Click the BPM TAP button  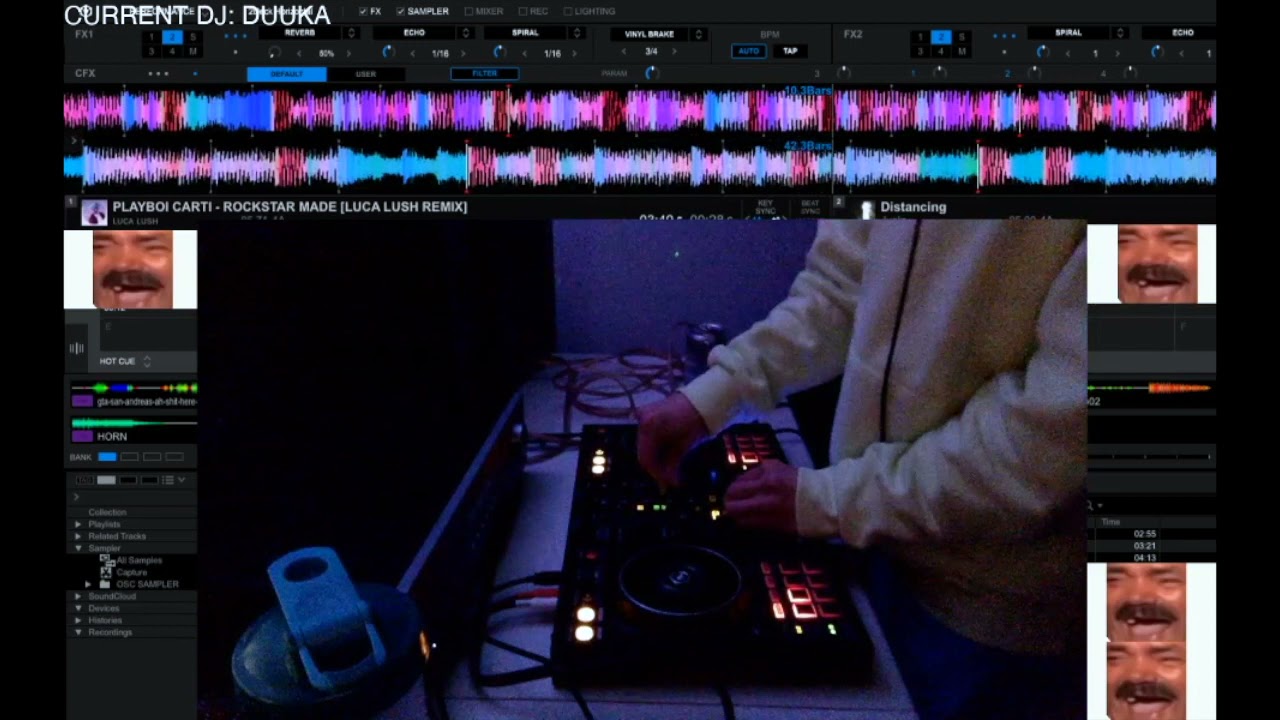(x=790, y=51)
